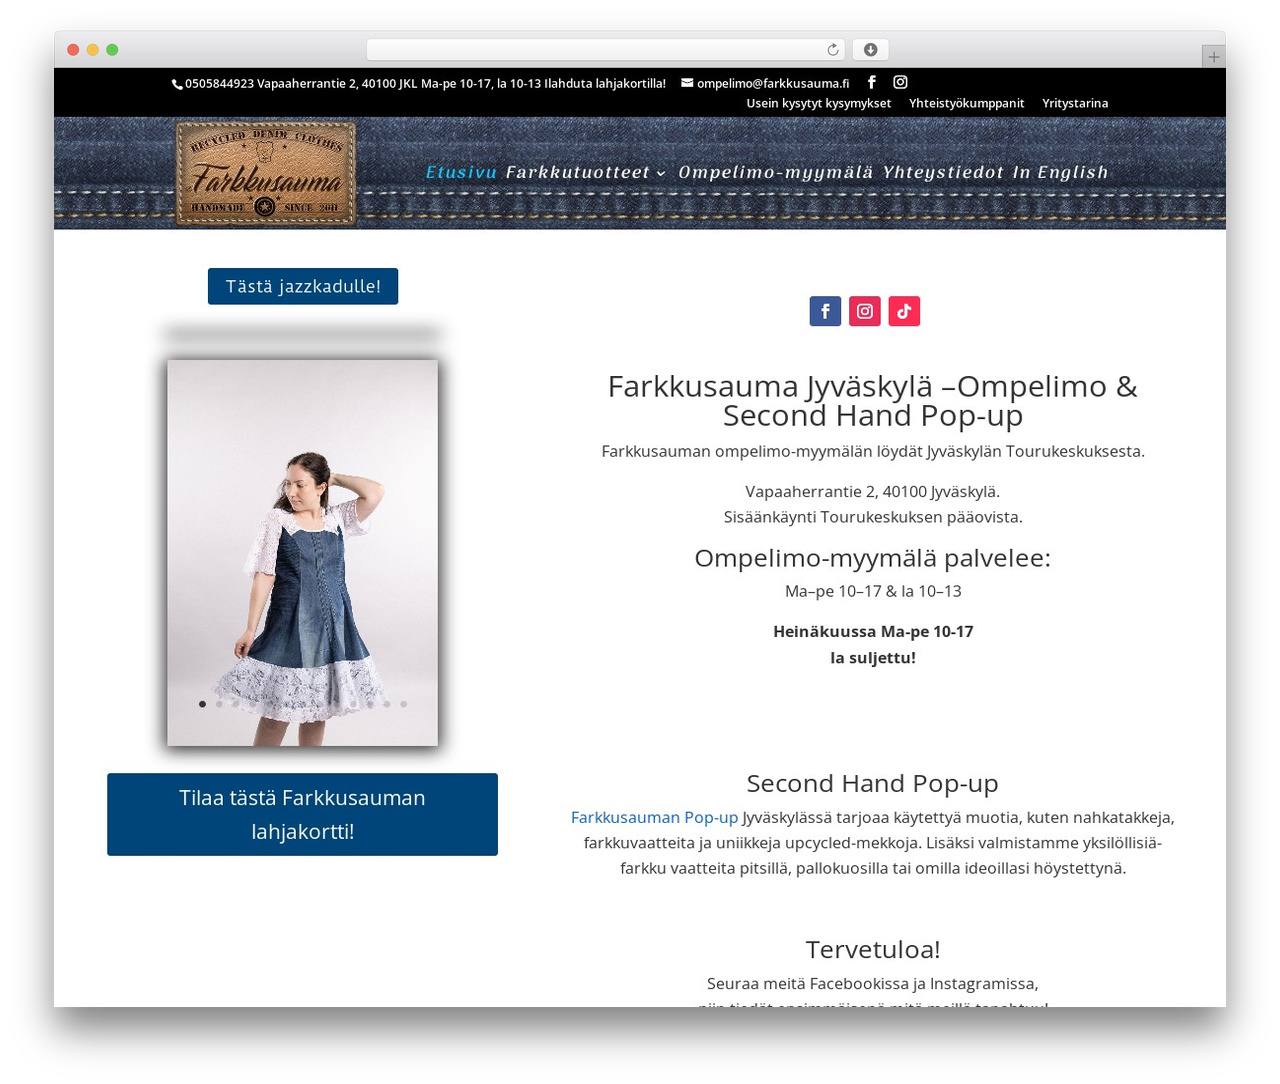The height and width of the screenshot is (1084, 1280).
Task: Click the text Sisäänkäynti Tourukeskuksen pääovista.
Action: click(x=873, y=517)
